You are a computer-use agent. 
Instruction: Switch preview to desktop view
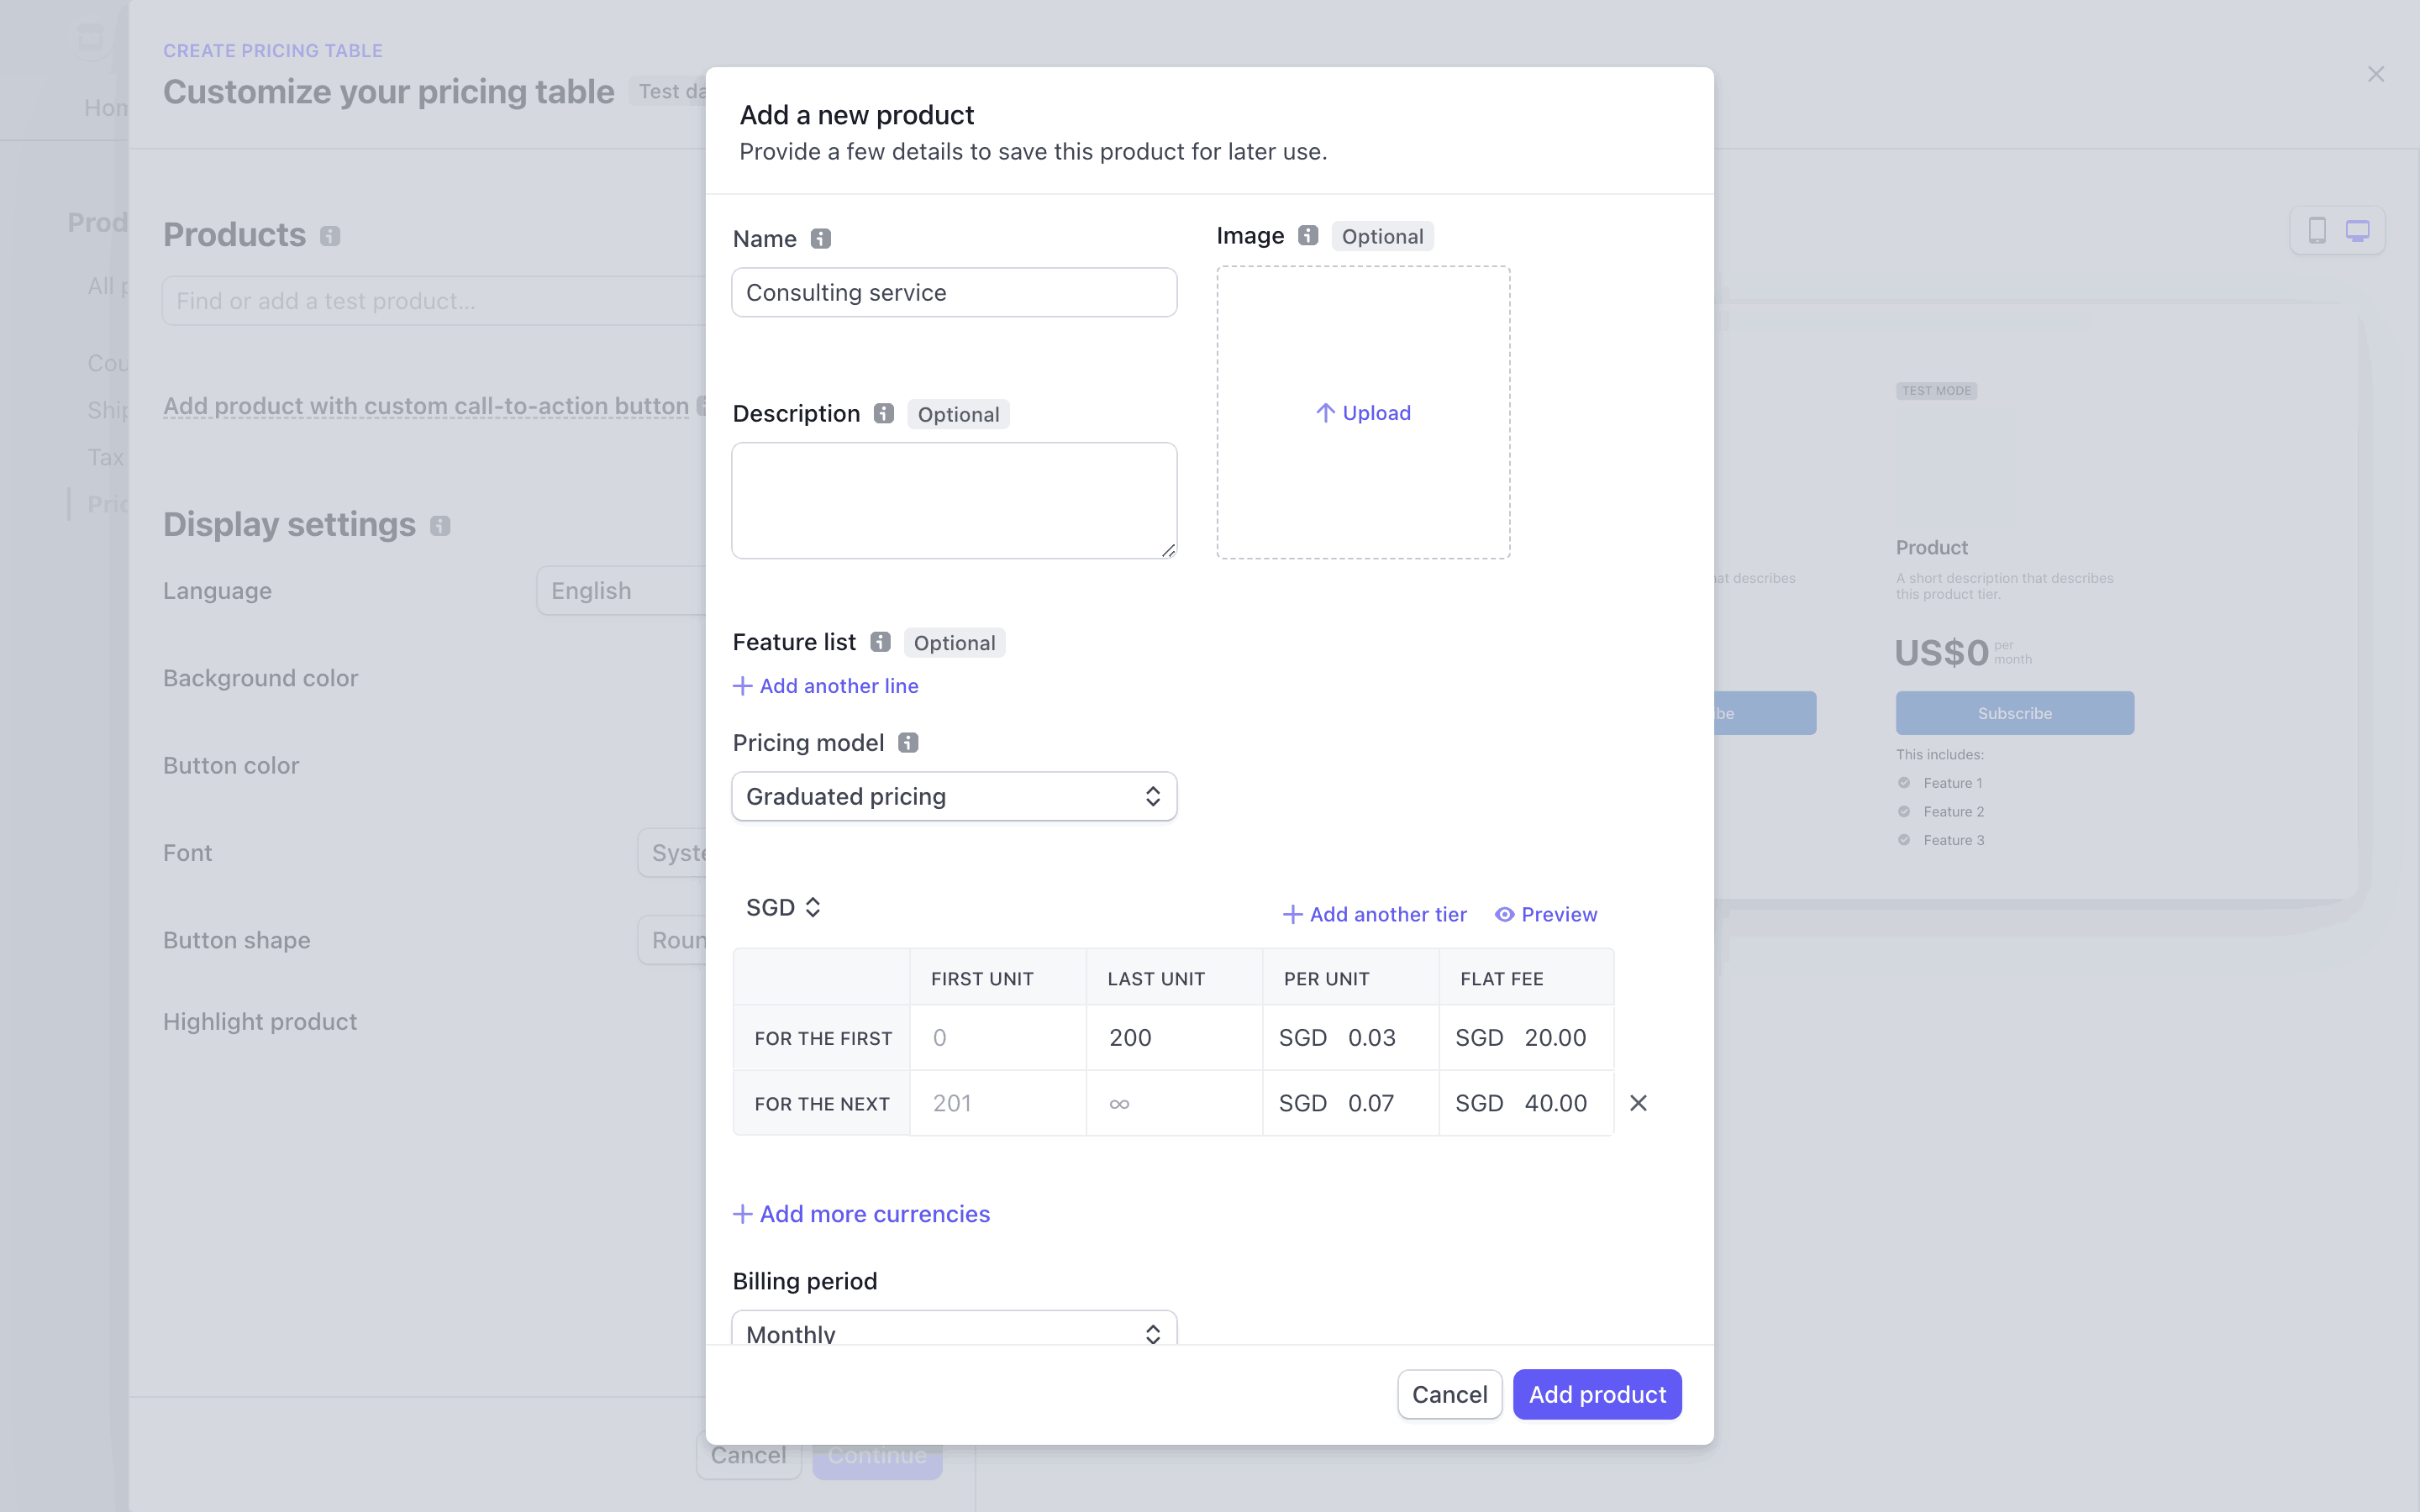(x=2358, y=230)
